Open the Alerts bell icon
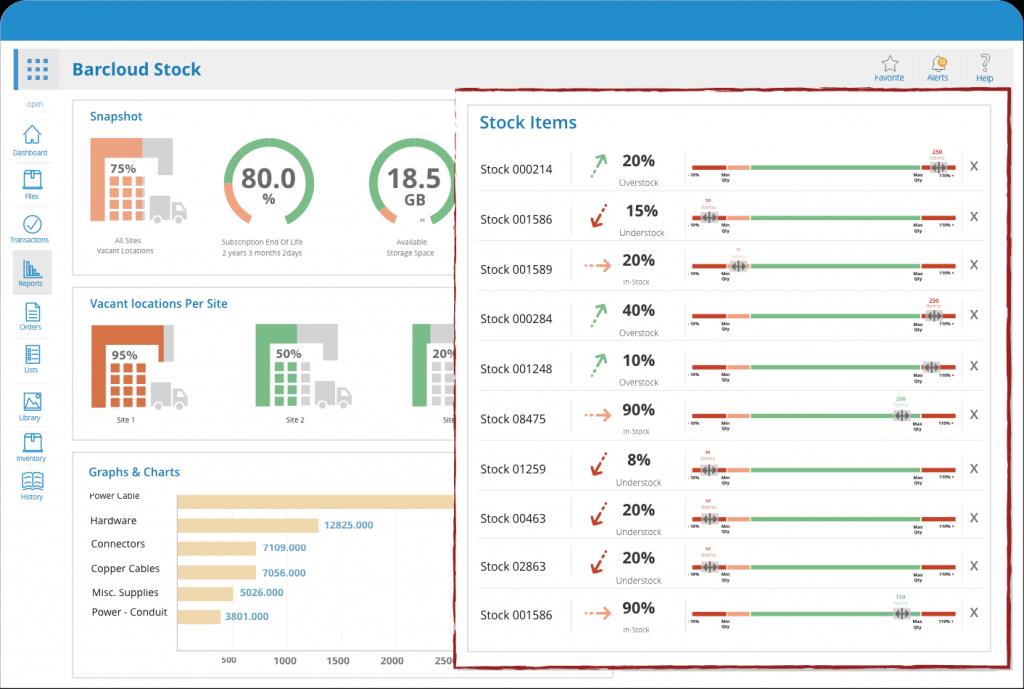 (x=938, y=65)
